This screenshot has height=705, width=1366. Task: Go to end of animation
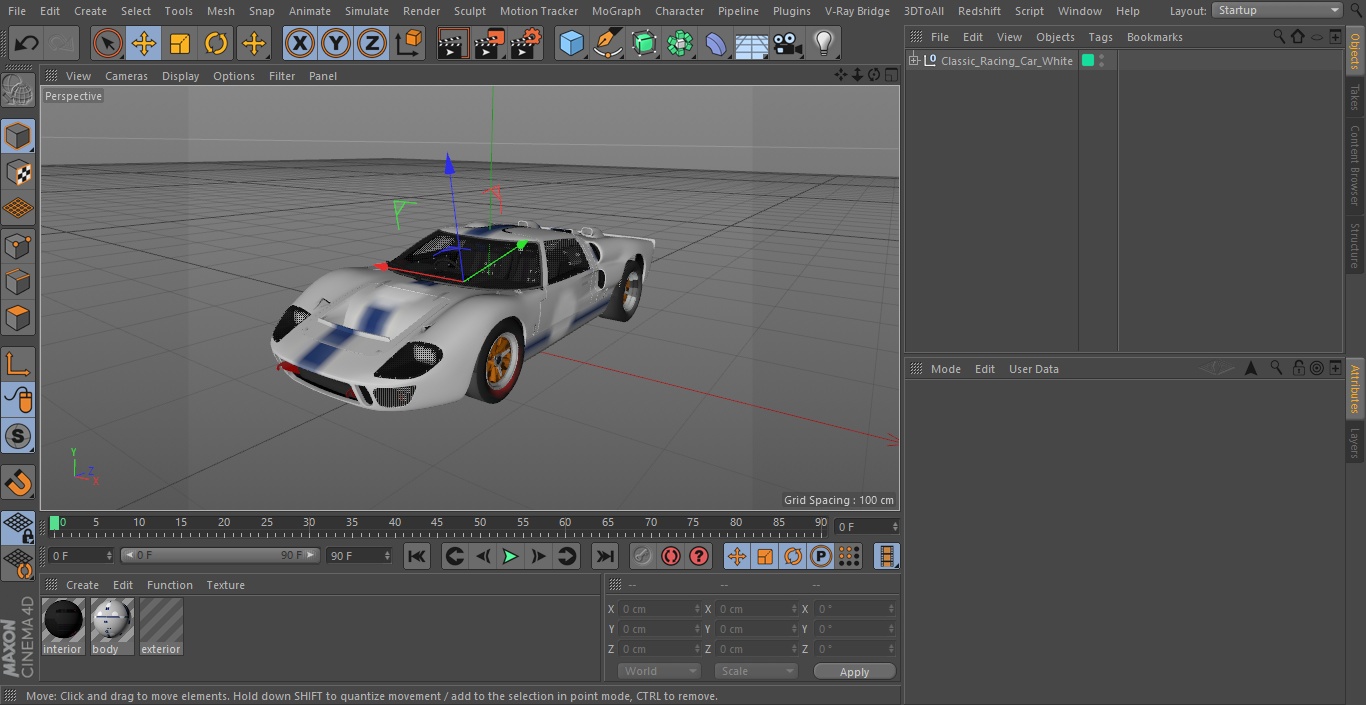[x=605, y=556]
